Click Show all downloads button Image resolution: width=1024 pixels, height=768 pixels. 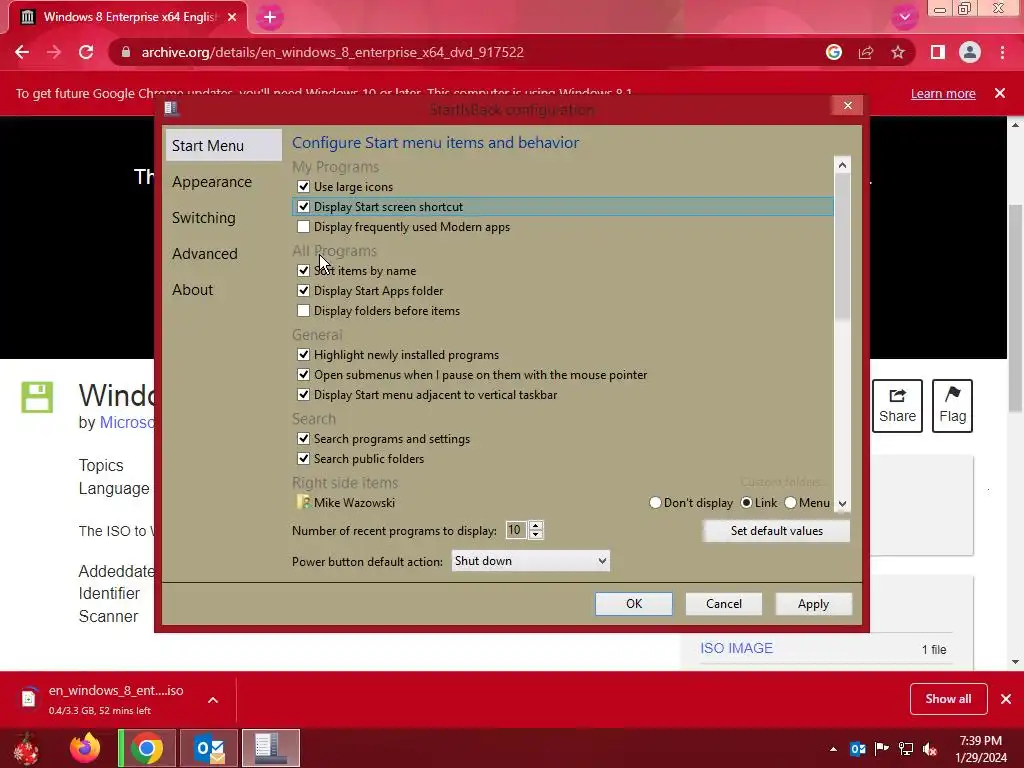pyautogui.click(x=948, y=699)
